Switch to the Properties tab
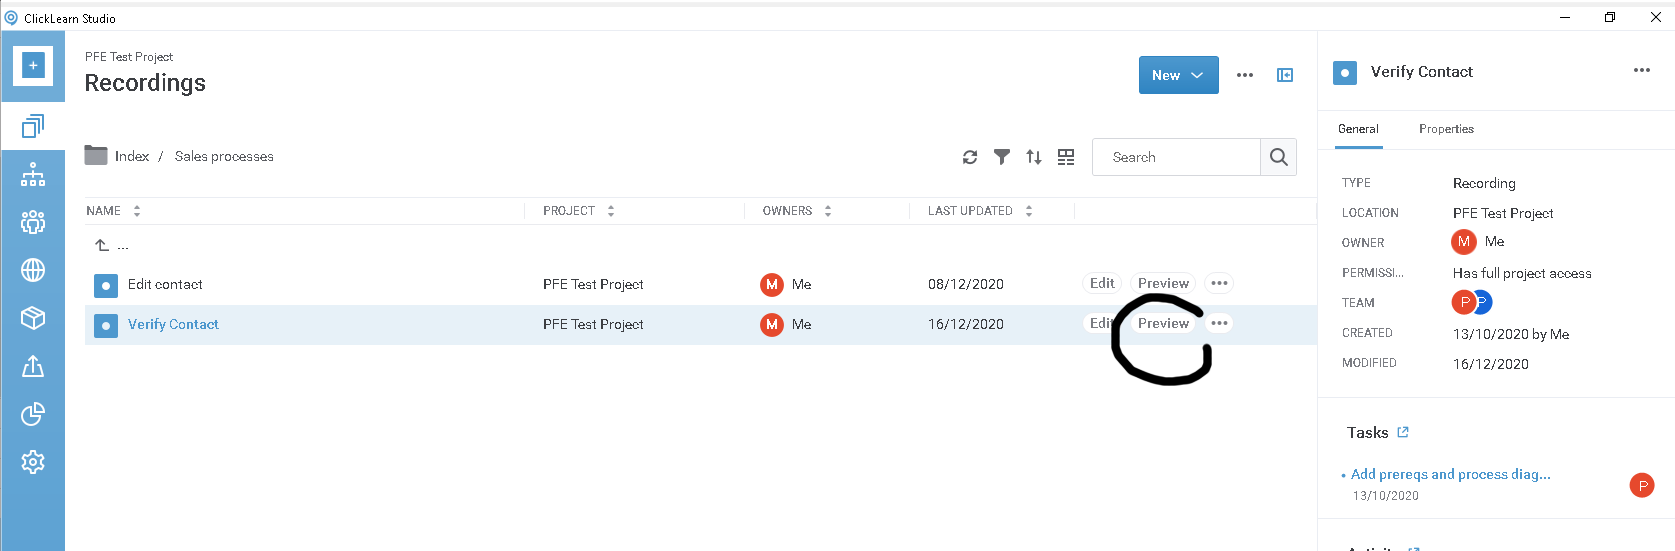This screenshot has width=1675, height=551. 1446,129
